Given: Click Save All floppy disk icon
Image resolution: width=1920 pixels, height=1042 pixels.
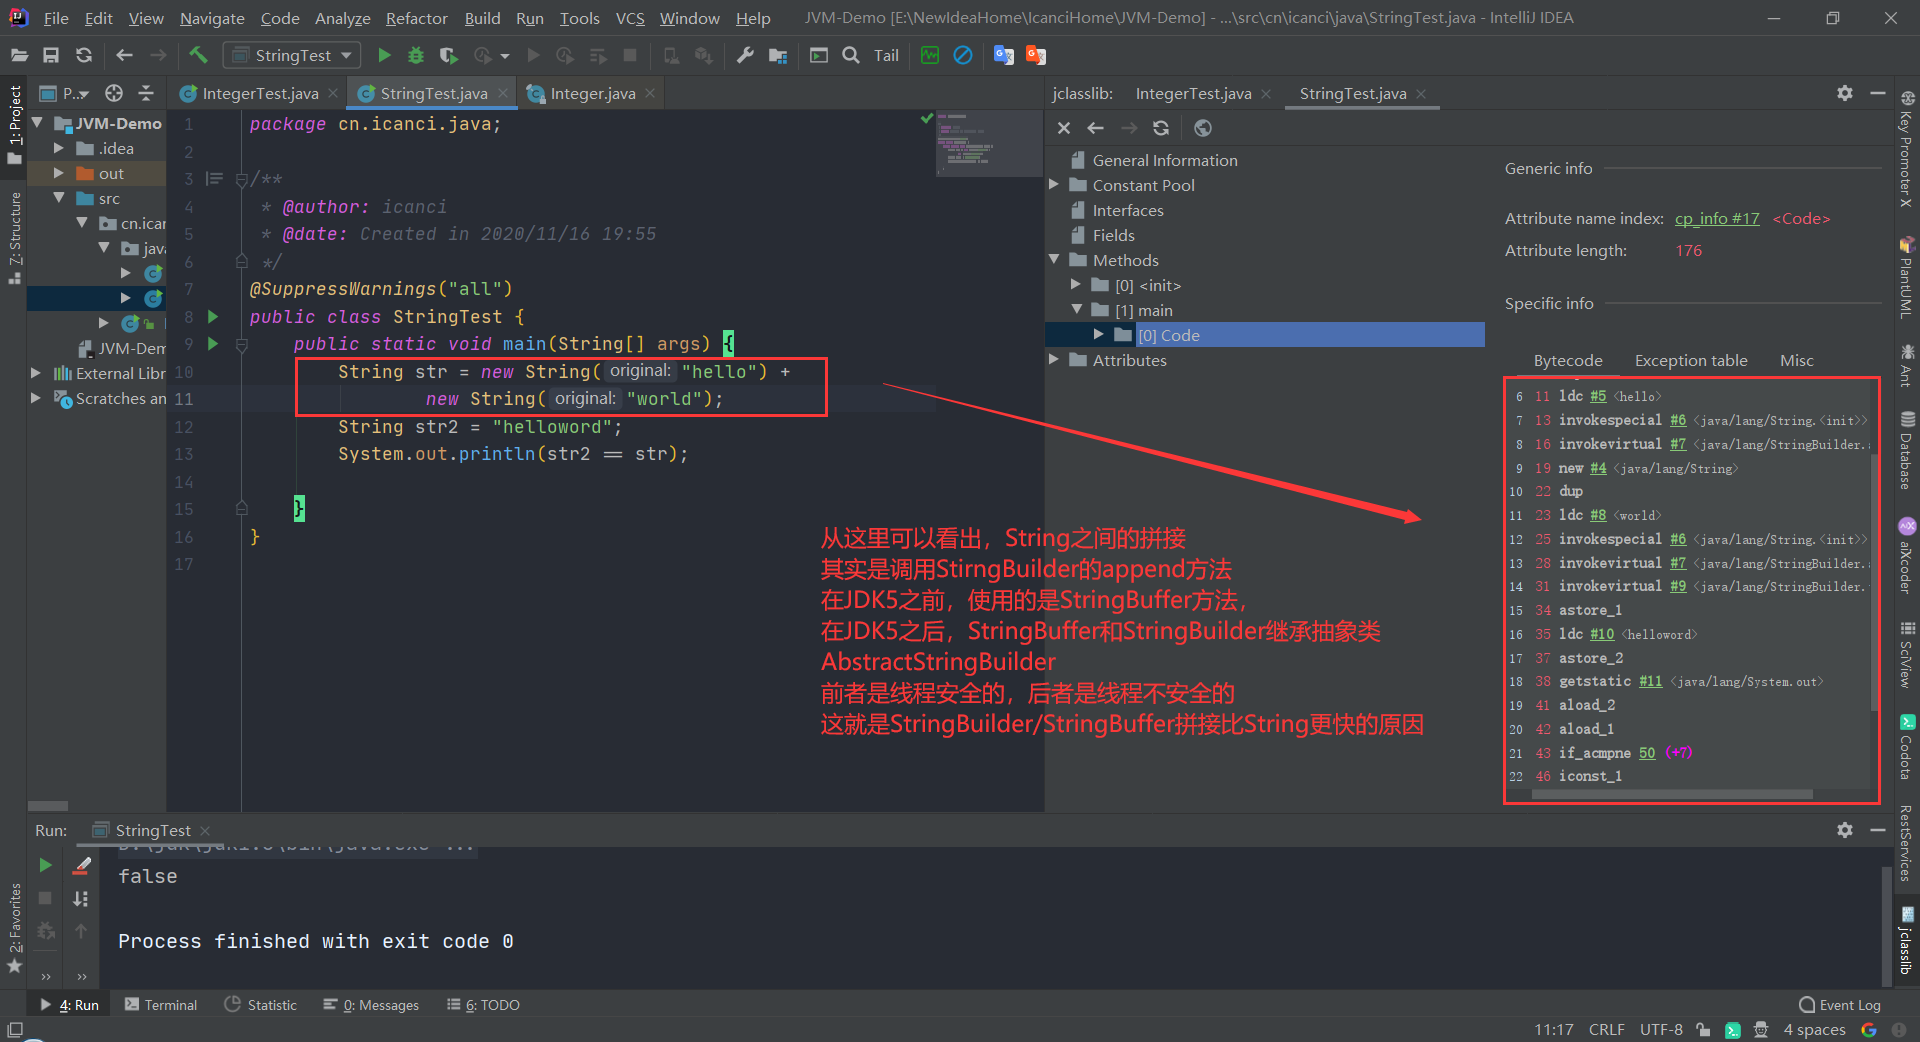Looking at the screenshot, I should tap(51, 55).
